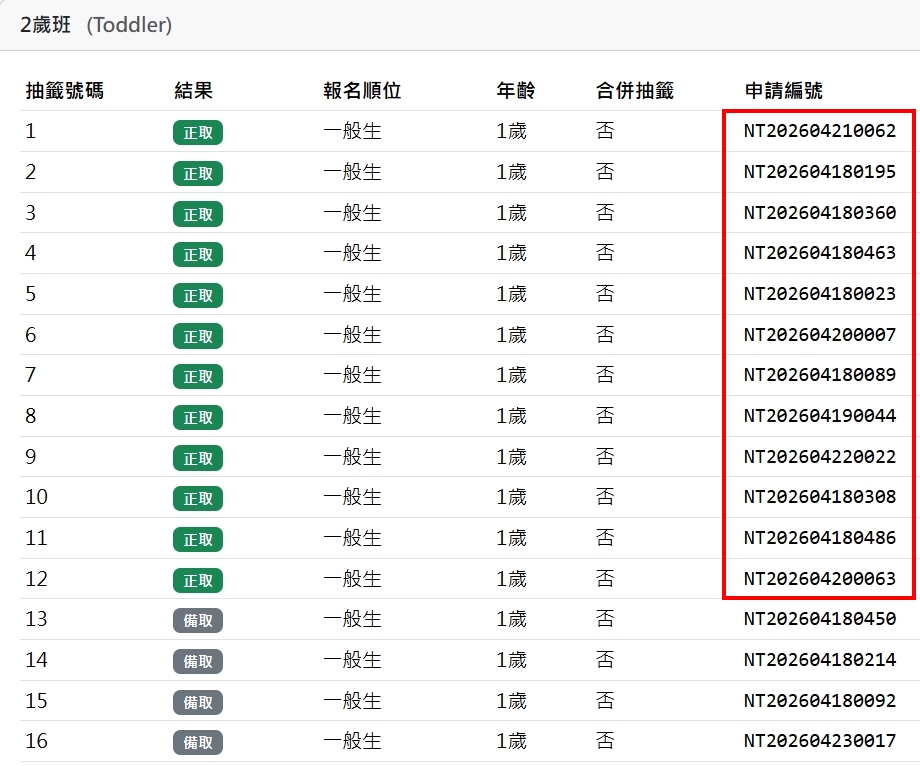Click the 年齡 column header
Screen dimensions: 920x766
[516, 91]
